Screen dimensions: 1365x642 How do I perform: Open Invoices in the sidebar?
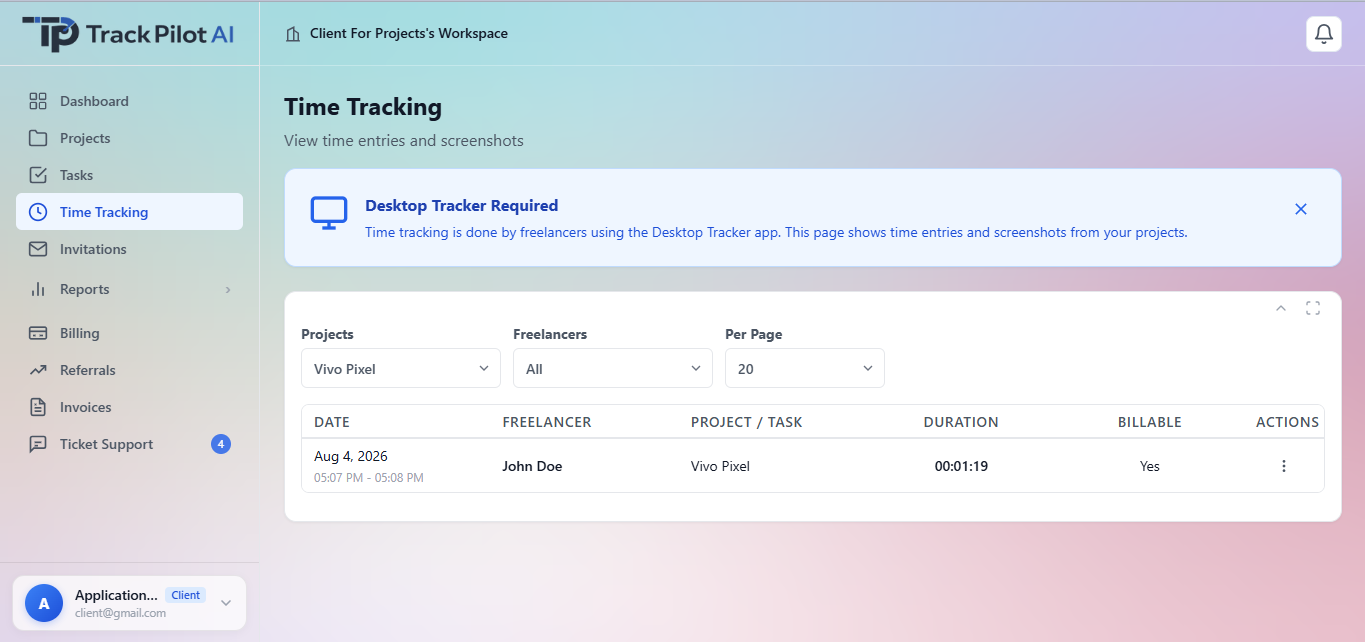coord(129,407)
